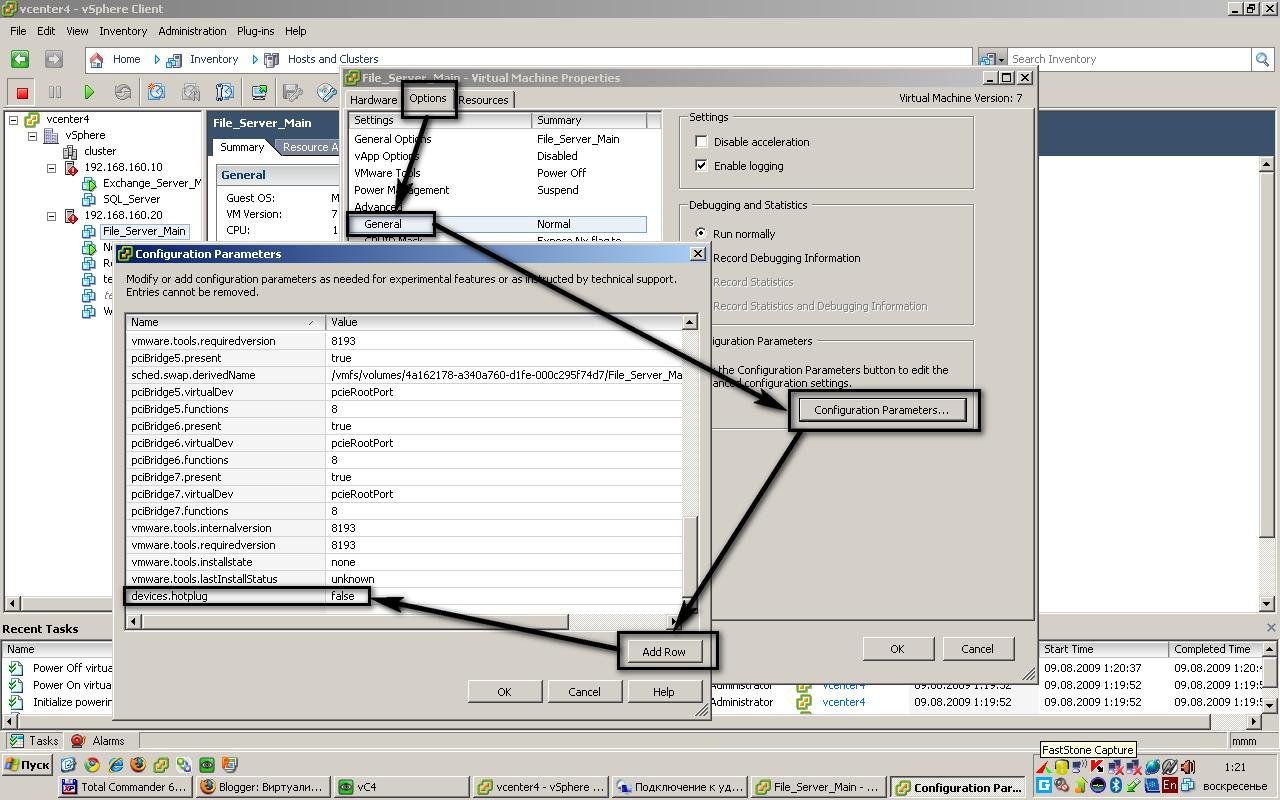Click the Пуск Start button
The width and height of the screenshot is (1280, 800).
[27, 765]
